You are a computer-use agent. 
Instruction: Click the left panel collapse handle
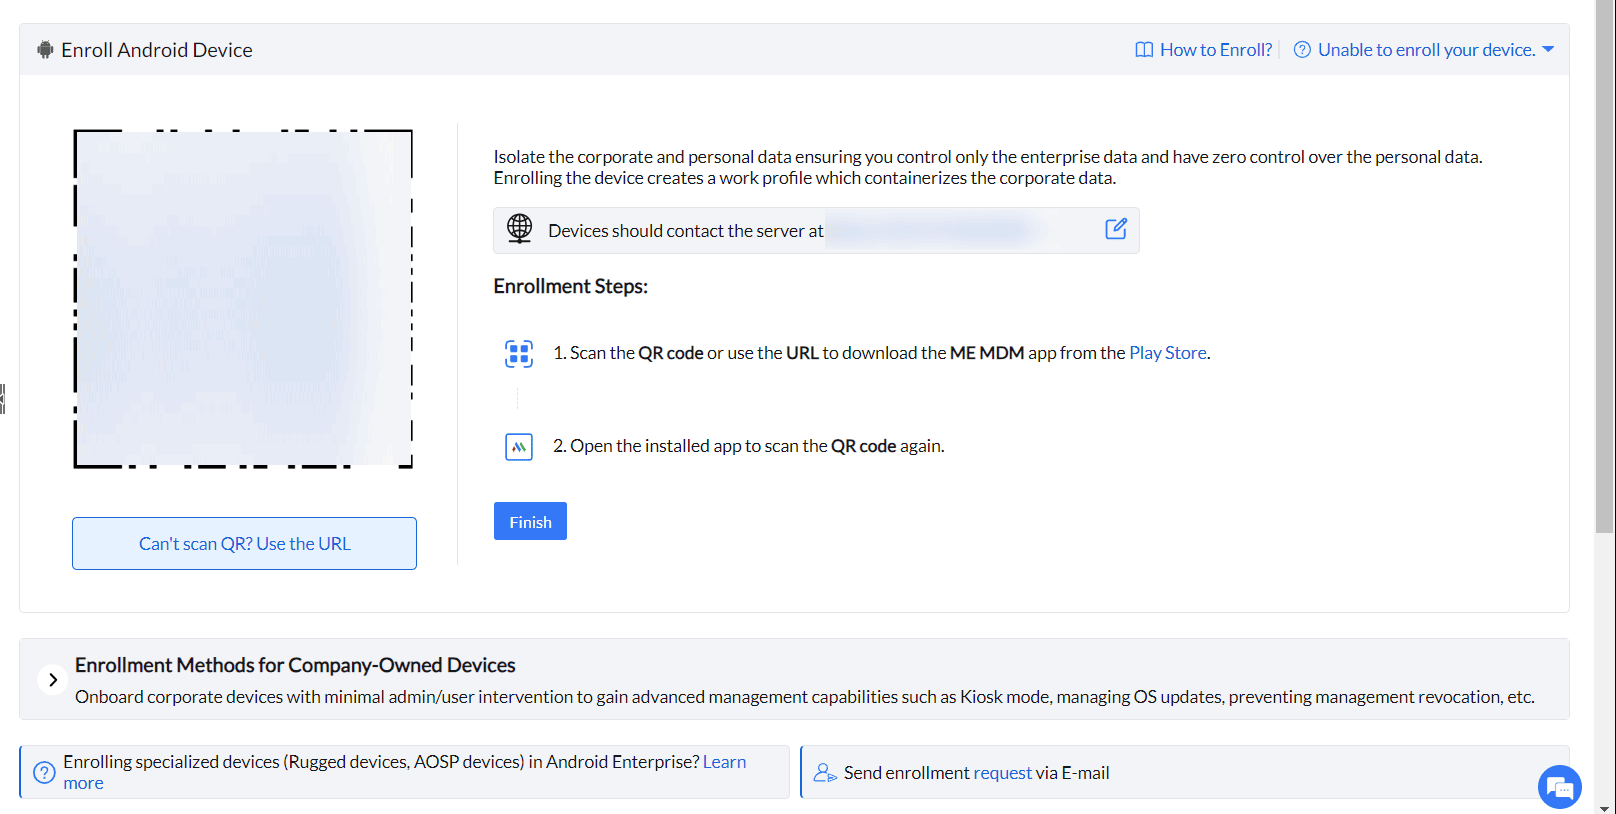pyautogui.click(x=3, y=398)
